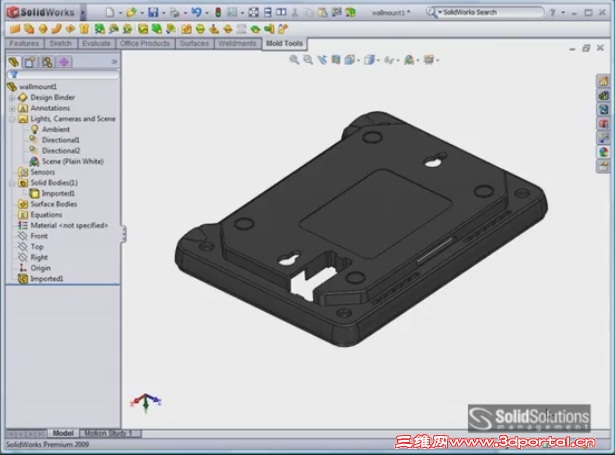Open the Save dropdown arrow
Screen dimensions: 615x455
click(x=164, y=13)
